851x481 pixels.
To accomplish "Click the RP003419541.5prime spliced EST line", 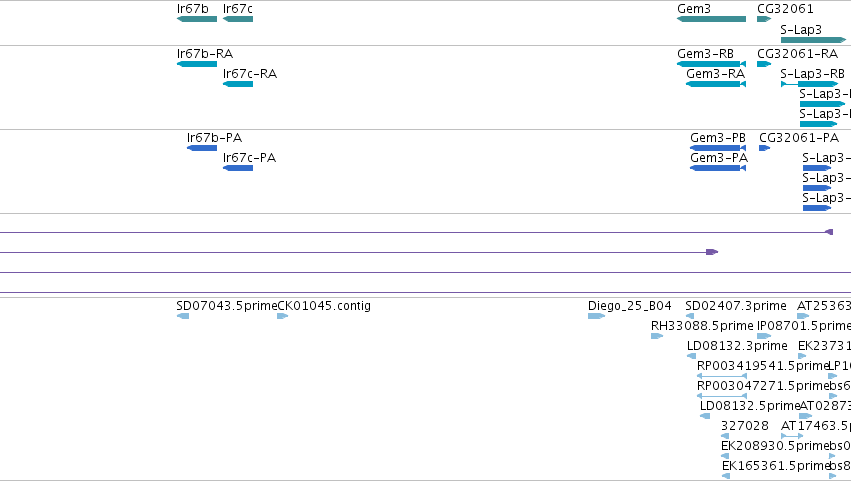I will point(722,376).
